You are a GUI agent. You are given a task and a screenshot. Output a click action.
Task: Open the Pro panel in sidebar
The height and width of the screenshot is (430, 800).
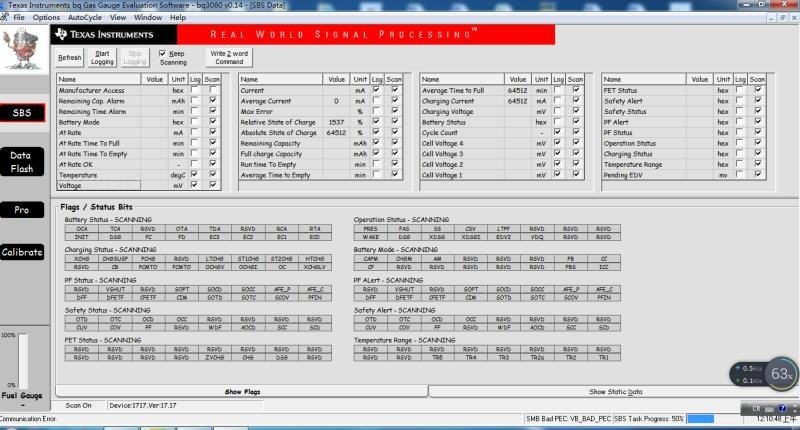(x=21, y=210)
